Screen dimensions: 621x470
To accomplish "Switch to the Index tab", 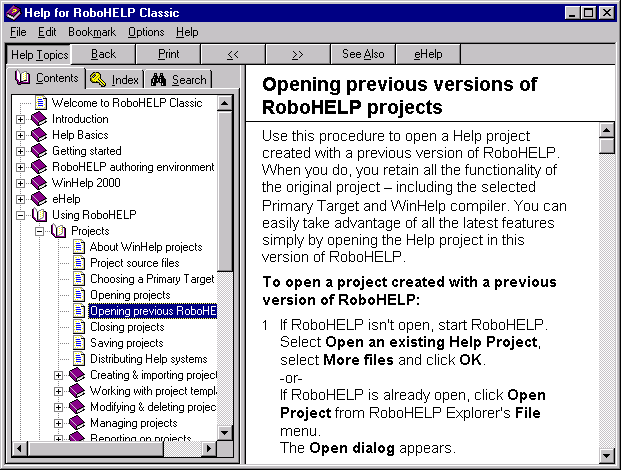I will pos(115,79).
